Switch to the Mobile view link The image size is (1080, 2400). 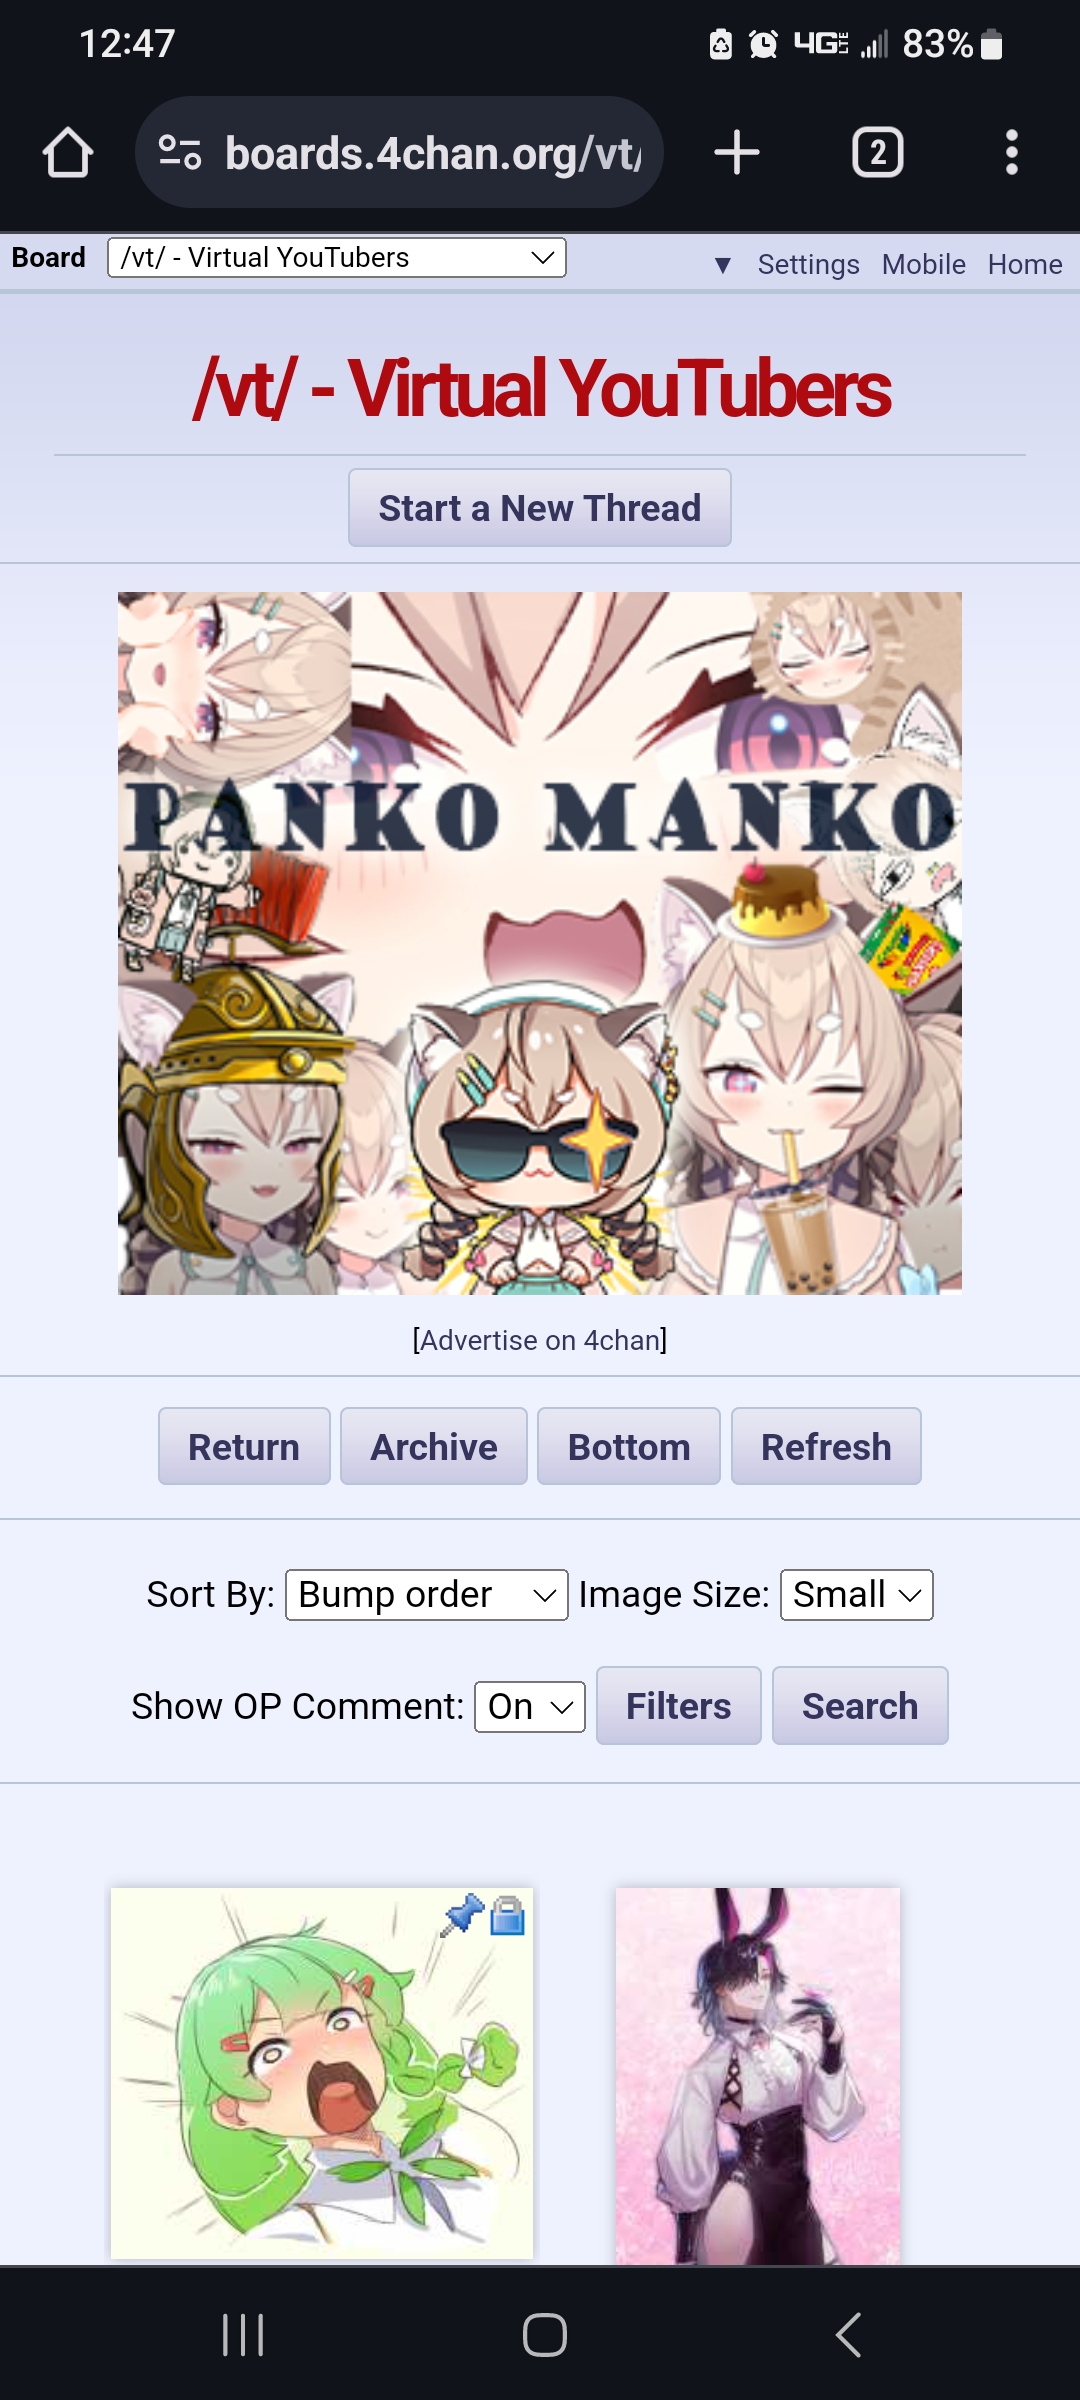pos(923,265)
